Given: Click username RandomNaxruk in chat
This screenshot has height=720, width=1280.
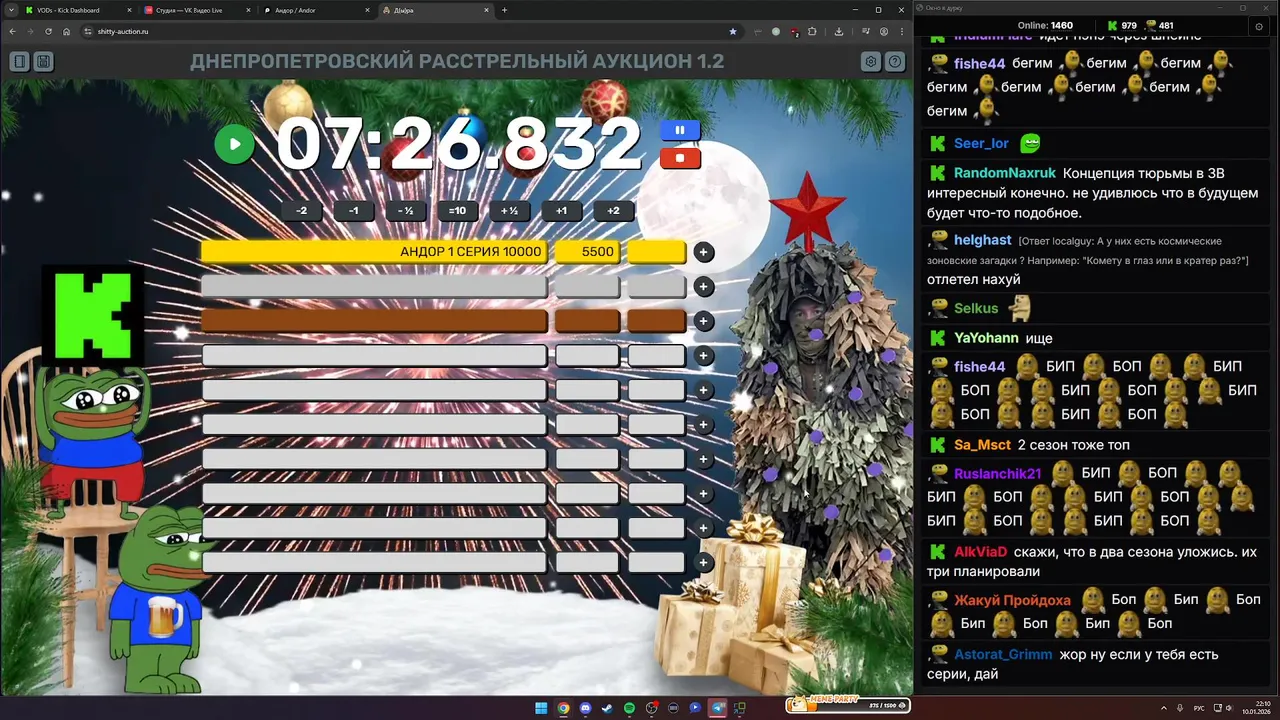Looking at the screenshot, I should [x=1004, y=173].
